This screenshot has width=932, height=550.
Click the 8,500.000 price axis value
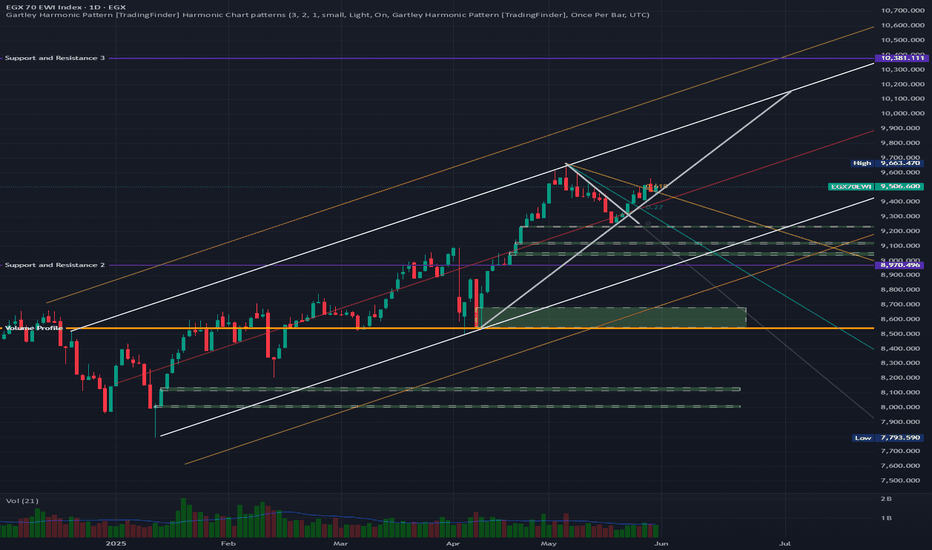click(902, 334)
